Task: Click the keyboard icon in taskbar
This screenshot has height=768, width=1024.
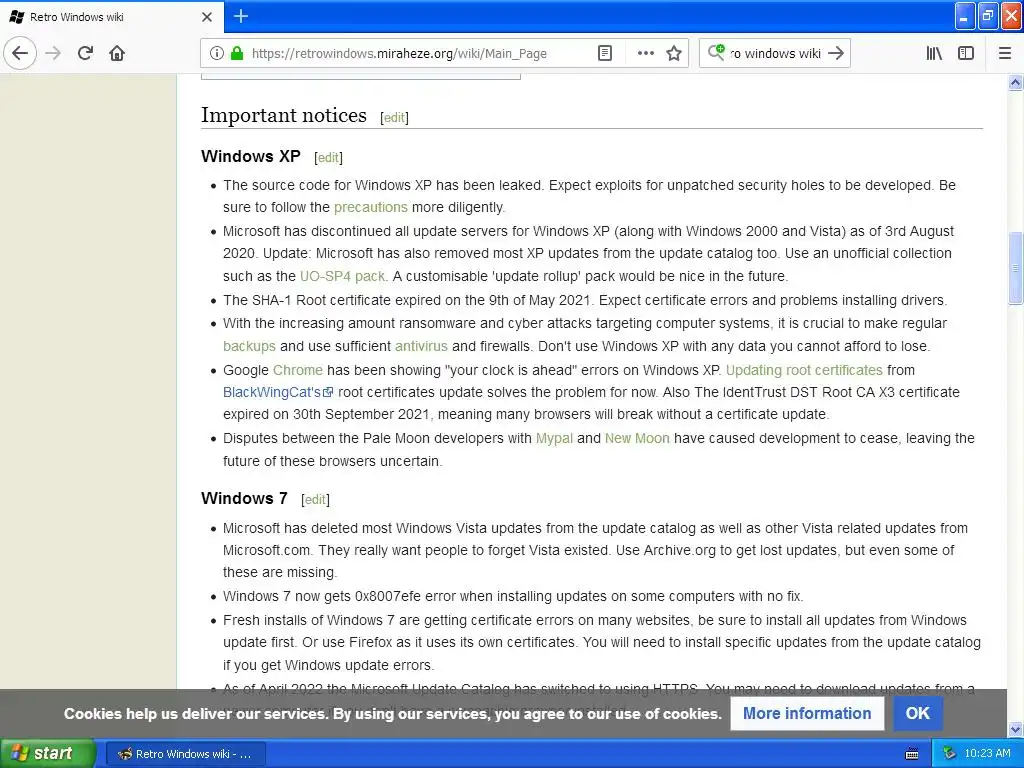Action: tap(912, 754)
